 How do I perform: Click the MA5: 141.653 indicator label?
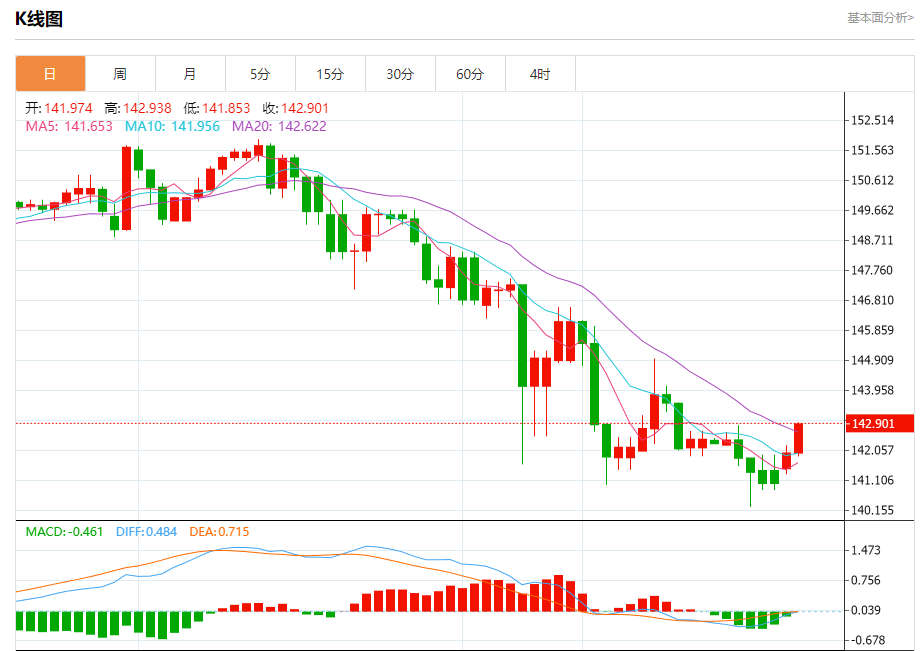click(69, 126)
